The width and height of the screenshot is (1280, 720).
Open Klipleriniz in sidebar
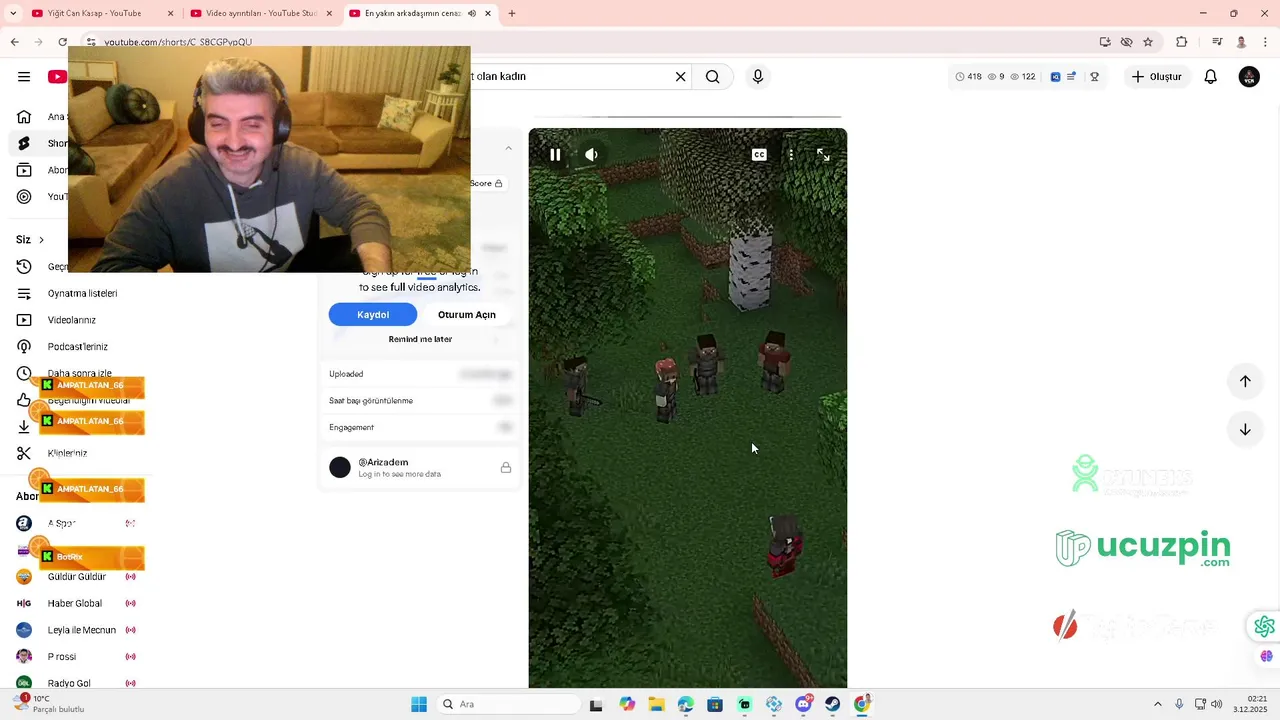point(70,453)
